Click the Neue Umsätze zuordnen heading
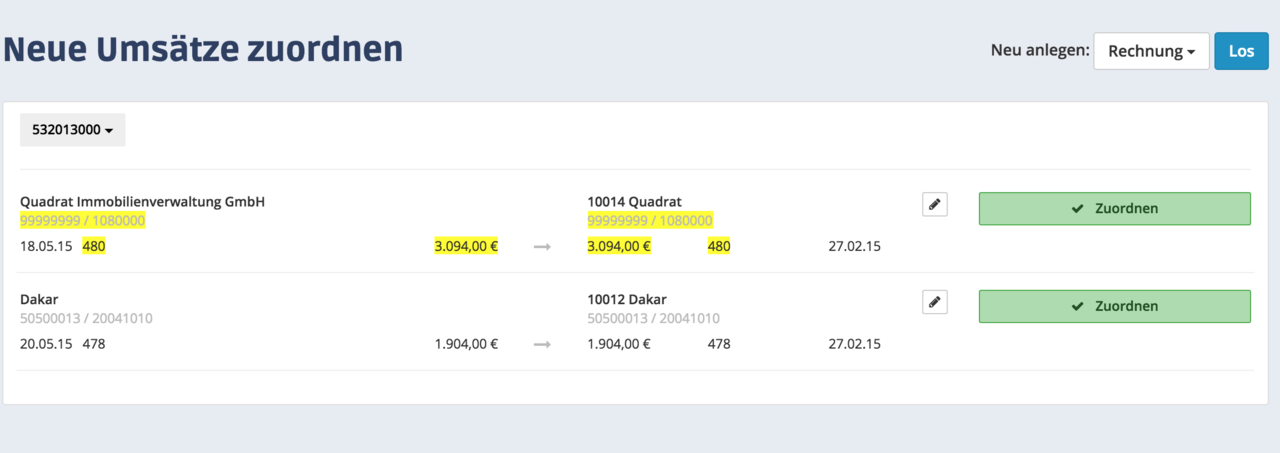 tap(203, 48)
